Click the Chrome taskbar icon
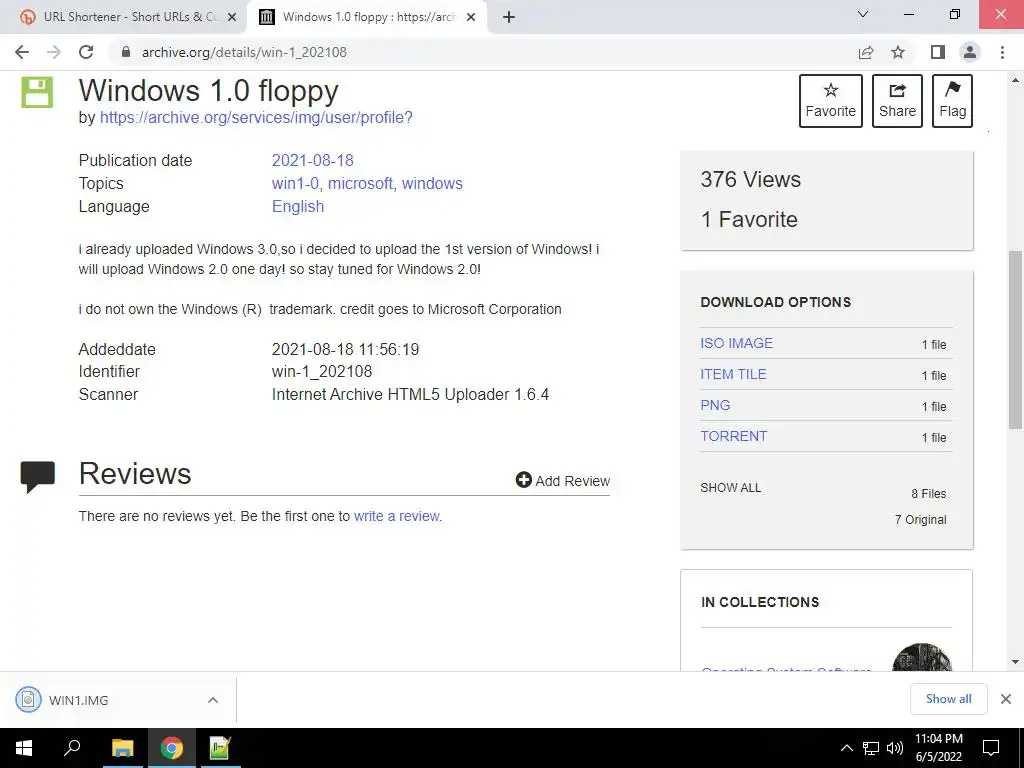This screenshot has width=1024, height=768. (172, 748)
